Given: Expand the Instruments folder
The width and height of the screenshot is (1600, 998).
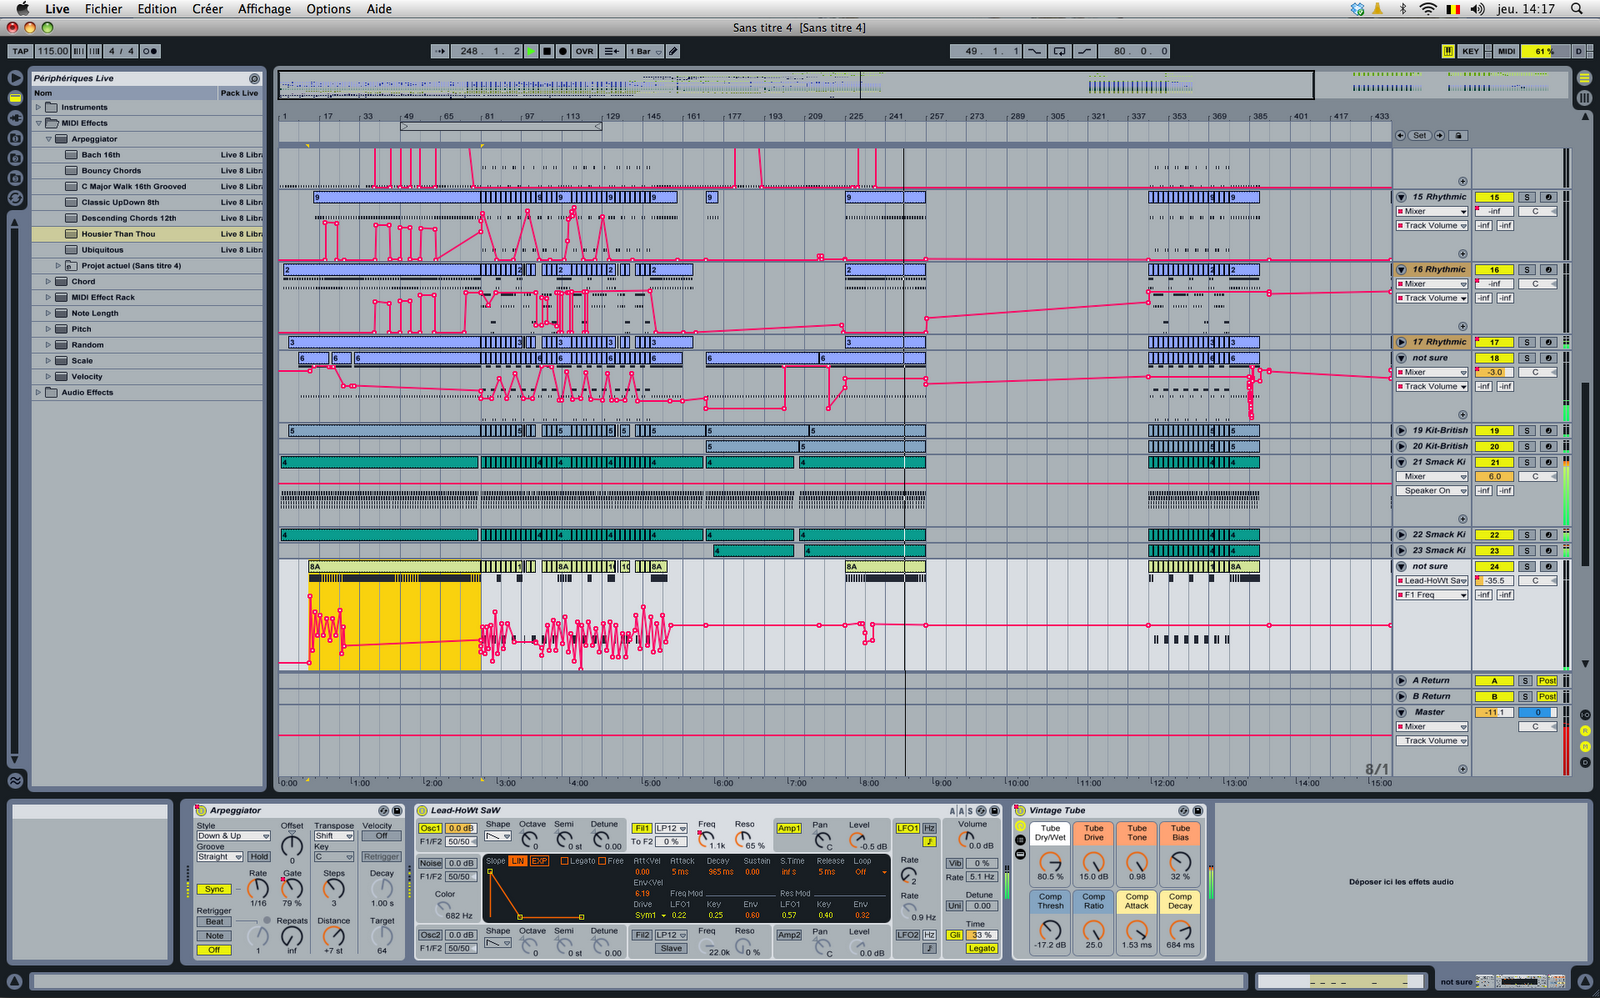Looking at the screenshot, I should (39, 107).
